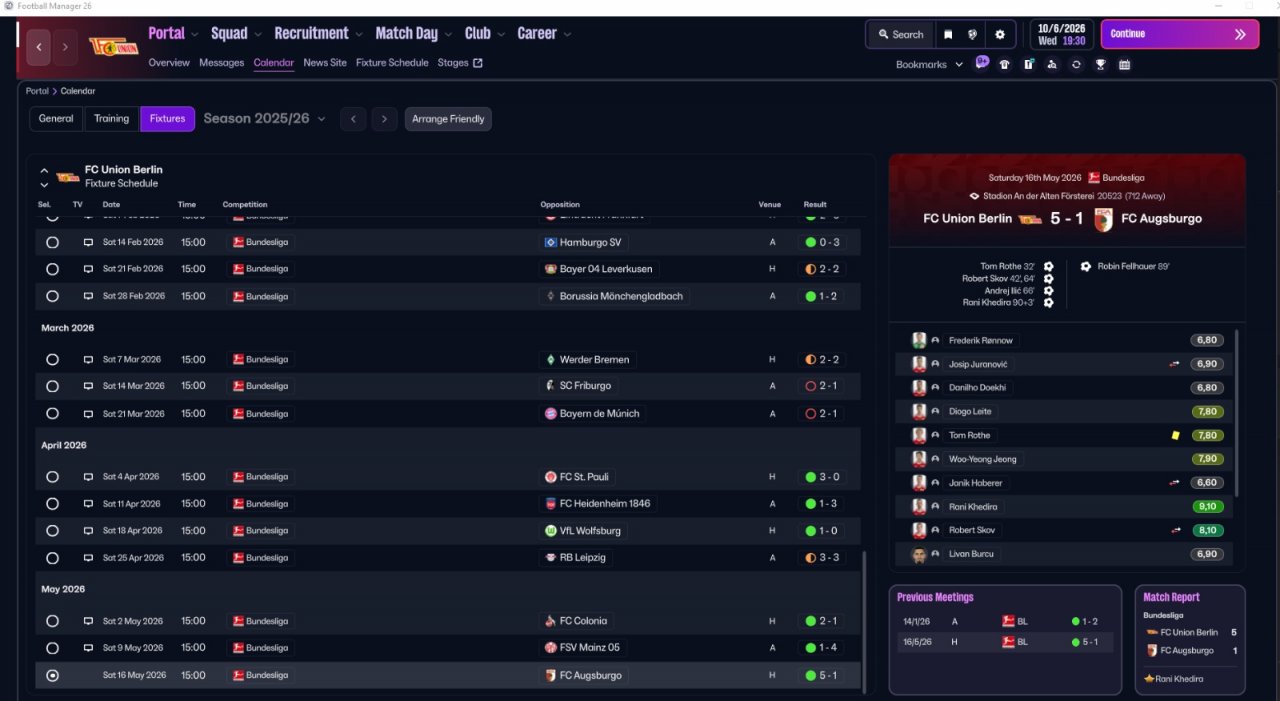1280x701 pixels.
Task: Go to next season with right arrow
Action: pos(385,119)
